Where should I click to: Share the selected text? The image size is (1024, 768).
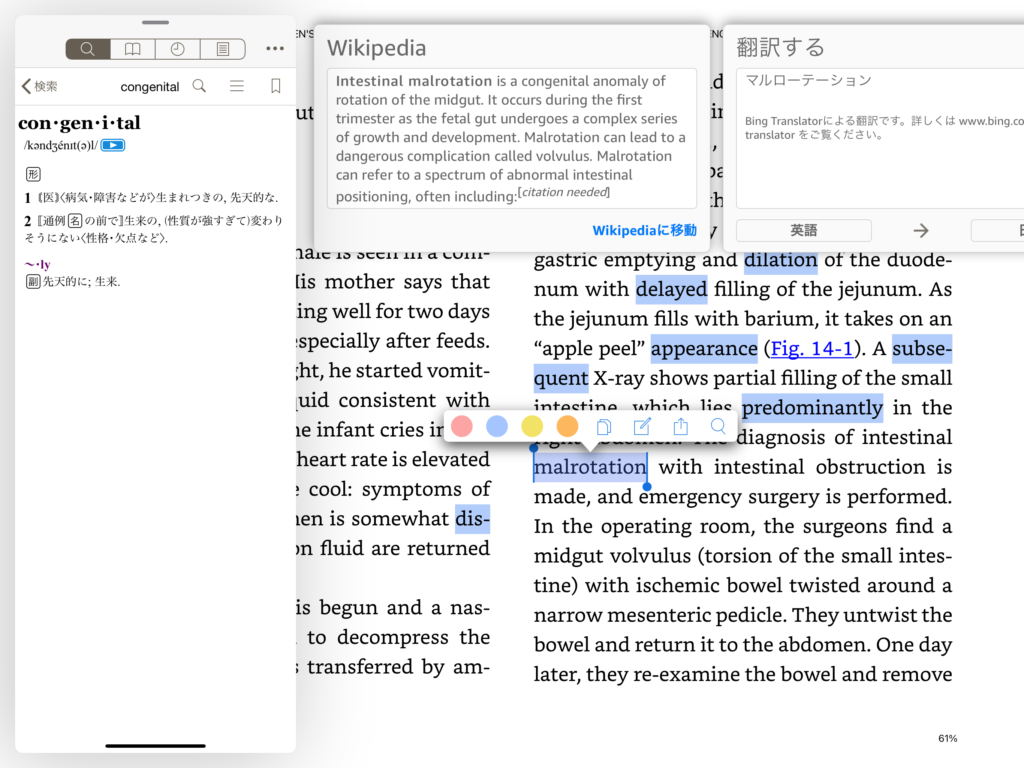680,426
